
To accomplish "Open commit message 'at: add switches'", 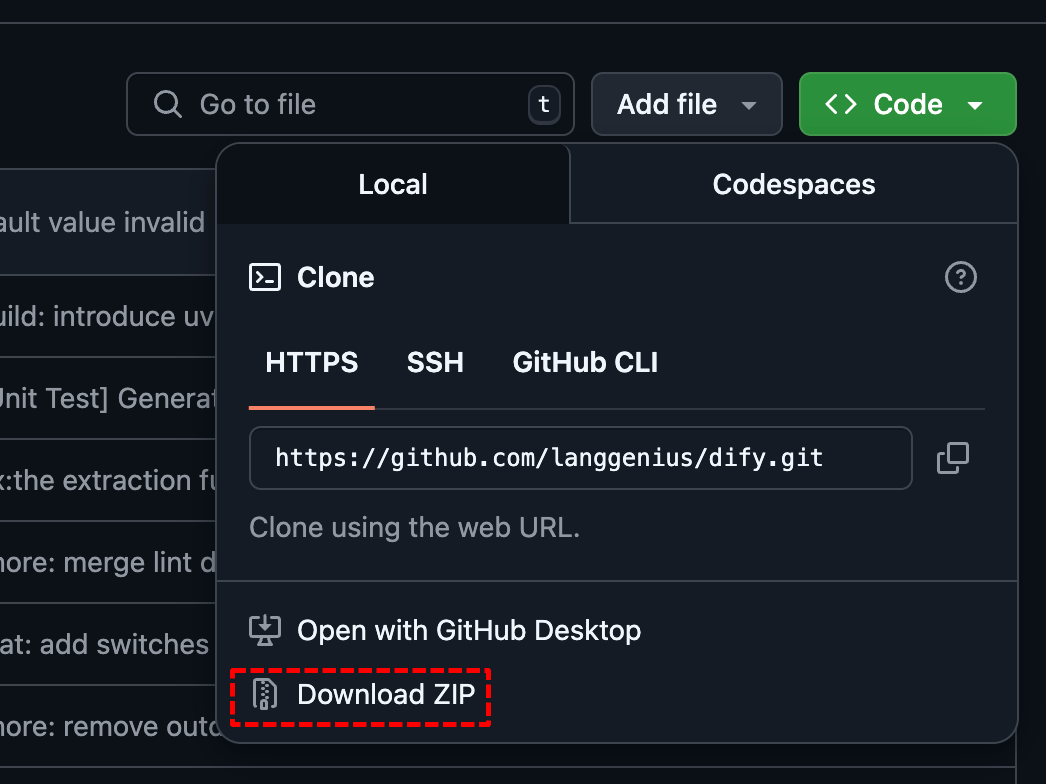I will pos(104,645).
